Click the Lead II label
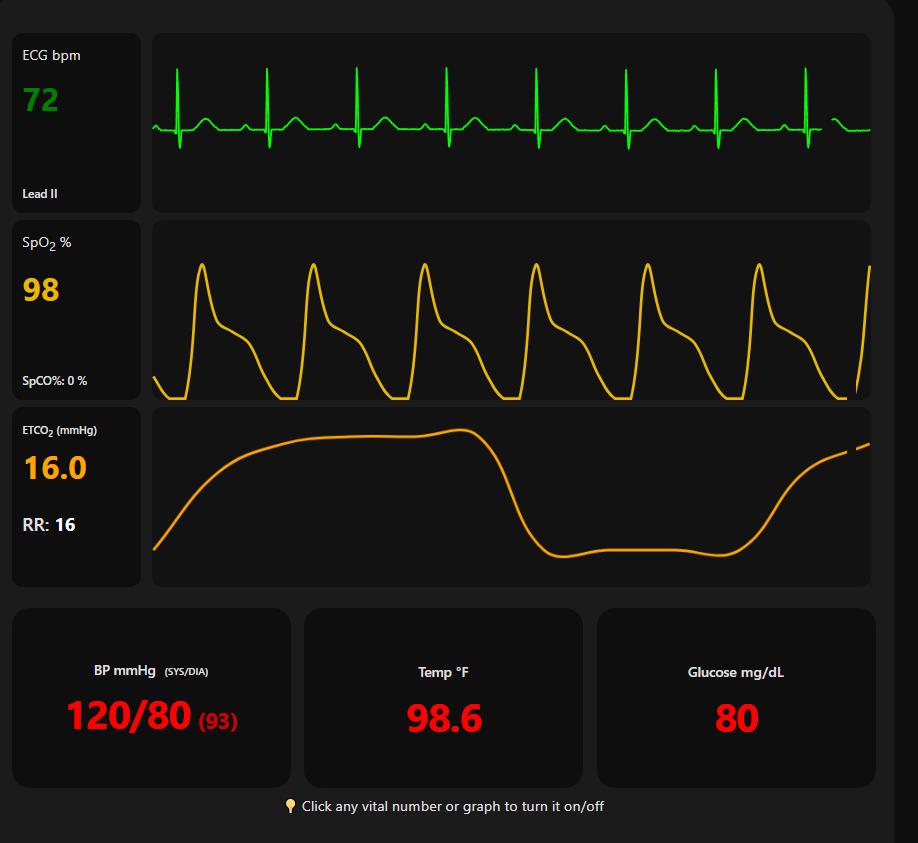 (40, 194)
